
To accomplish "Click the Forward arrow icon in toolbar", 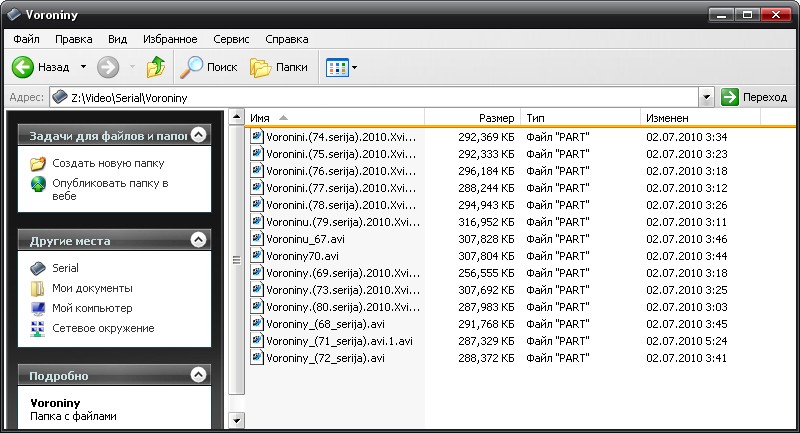I will (x=108, y=67).
